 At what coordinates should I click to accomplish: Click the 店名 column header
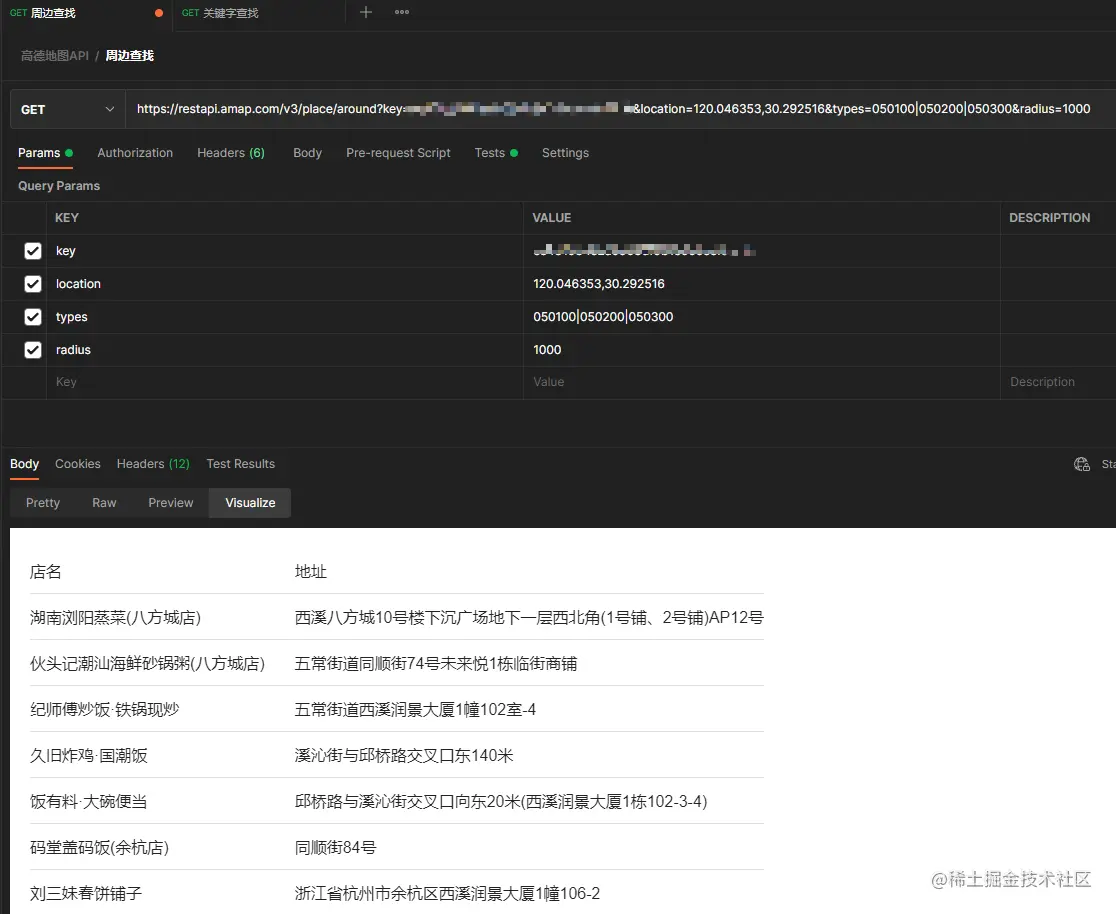(x=46, y=572)
